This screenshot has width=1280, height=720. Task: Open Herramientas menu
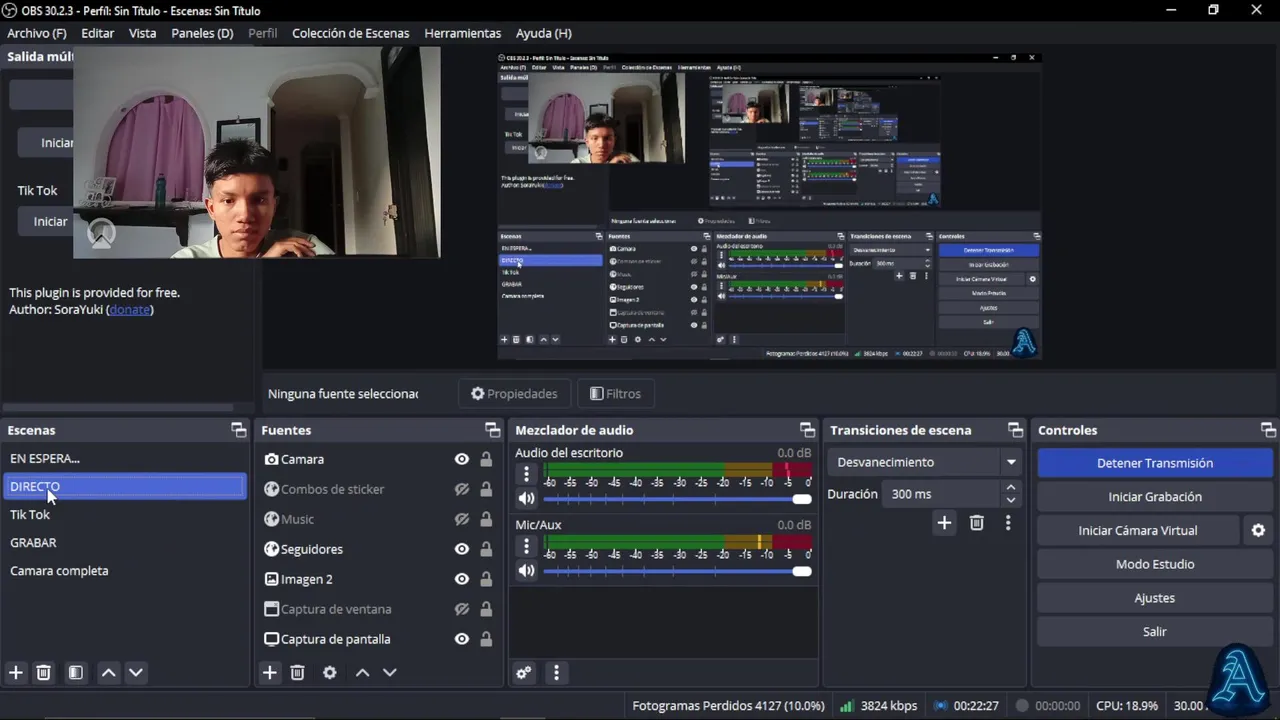(463, 33)
